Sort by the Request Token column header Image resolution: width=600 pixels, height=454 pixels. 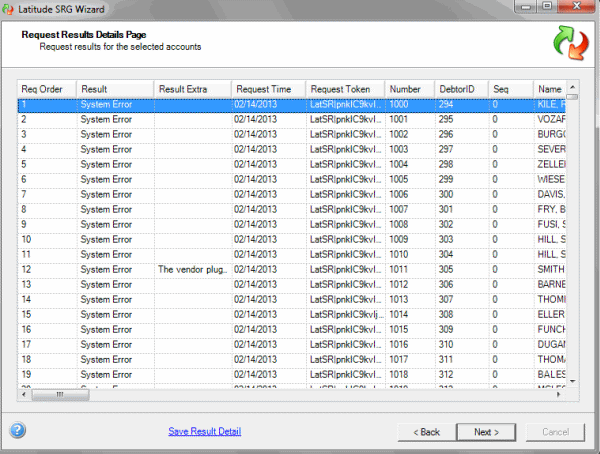[346, 89]
